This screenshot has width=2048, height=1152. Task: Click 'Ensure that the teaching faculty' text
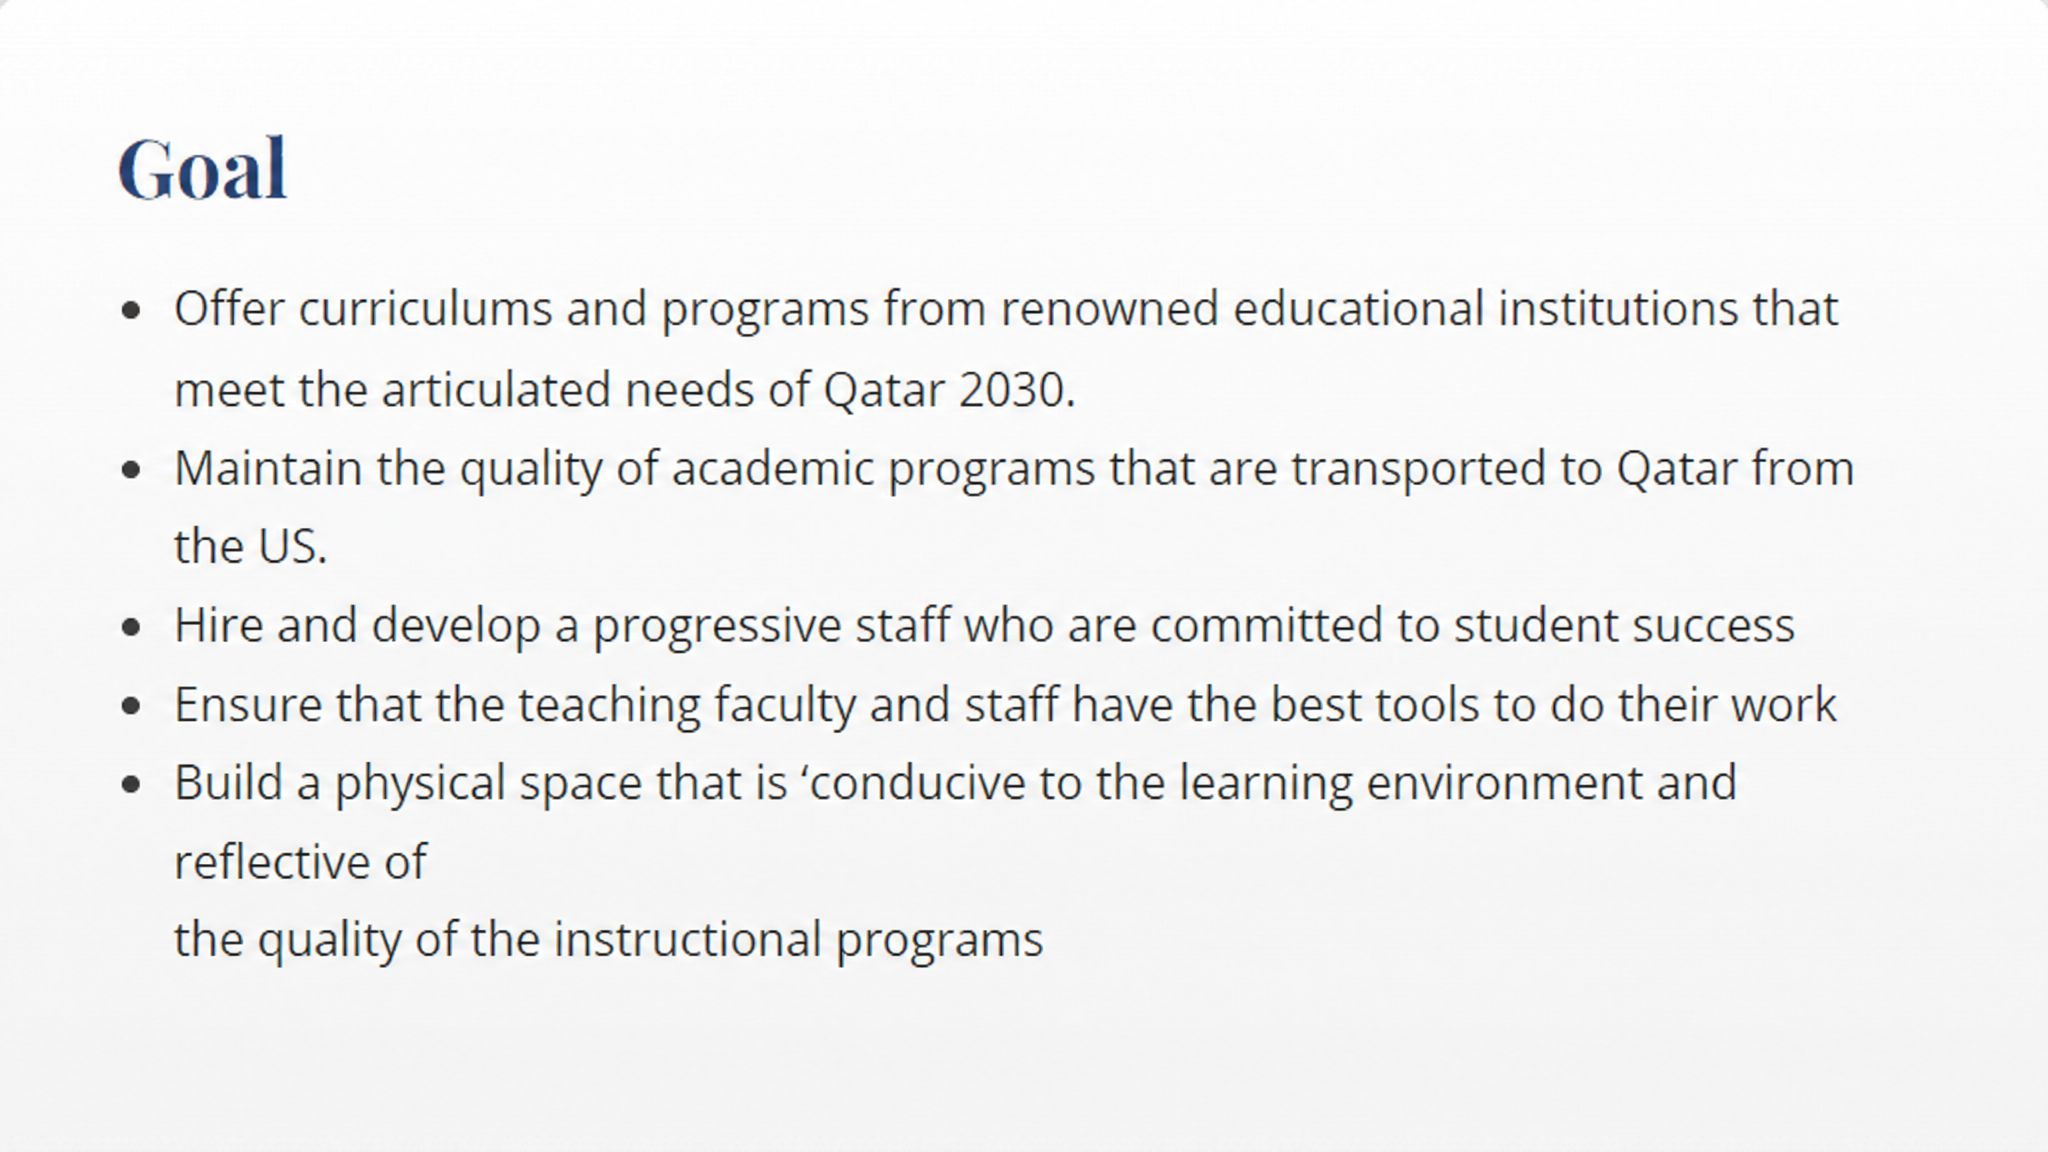point(515,705)
